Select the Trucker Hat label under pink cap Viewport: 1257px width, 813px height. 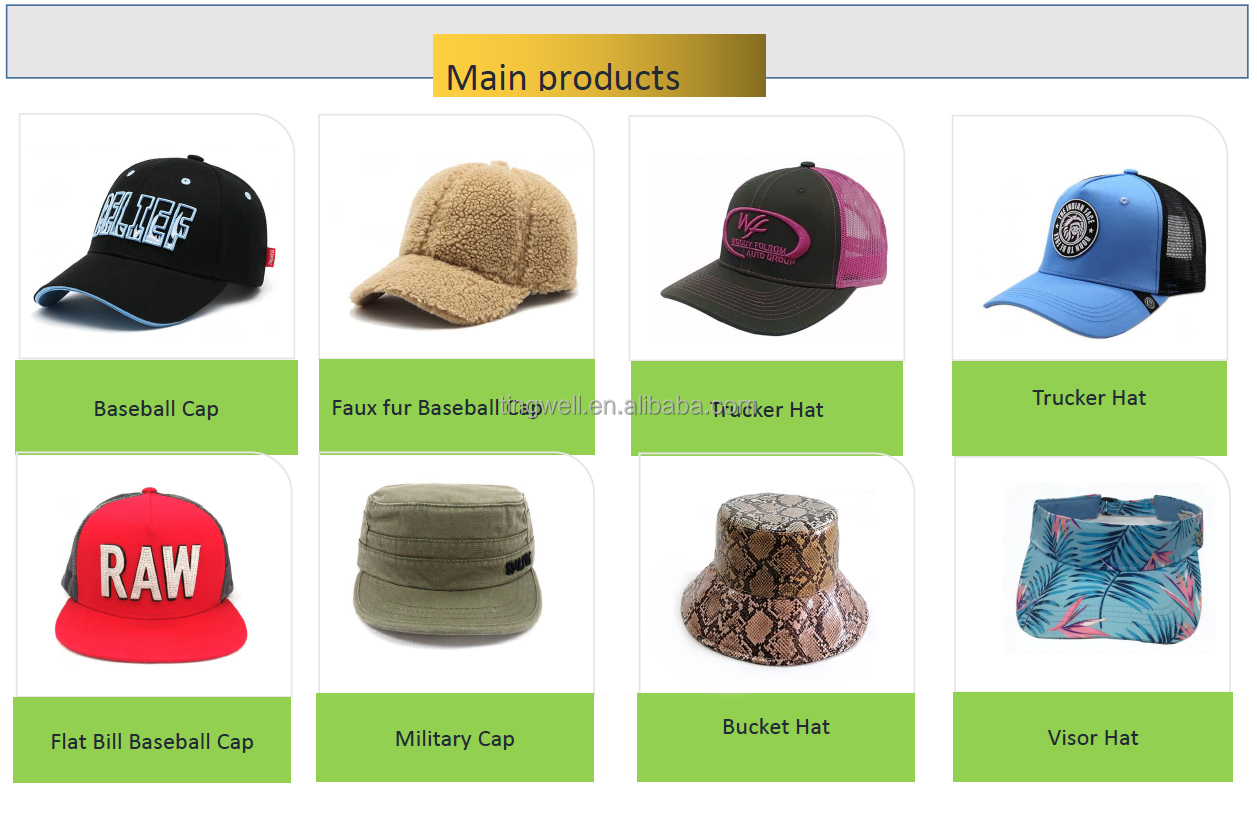[x=767, y=408]
